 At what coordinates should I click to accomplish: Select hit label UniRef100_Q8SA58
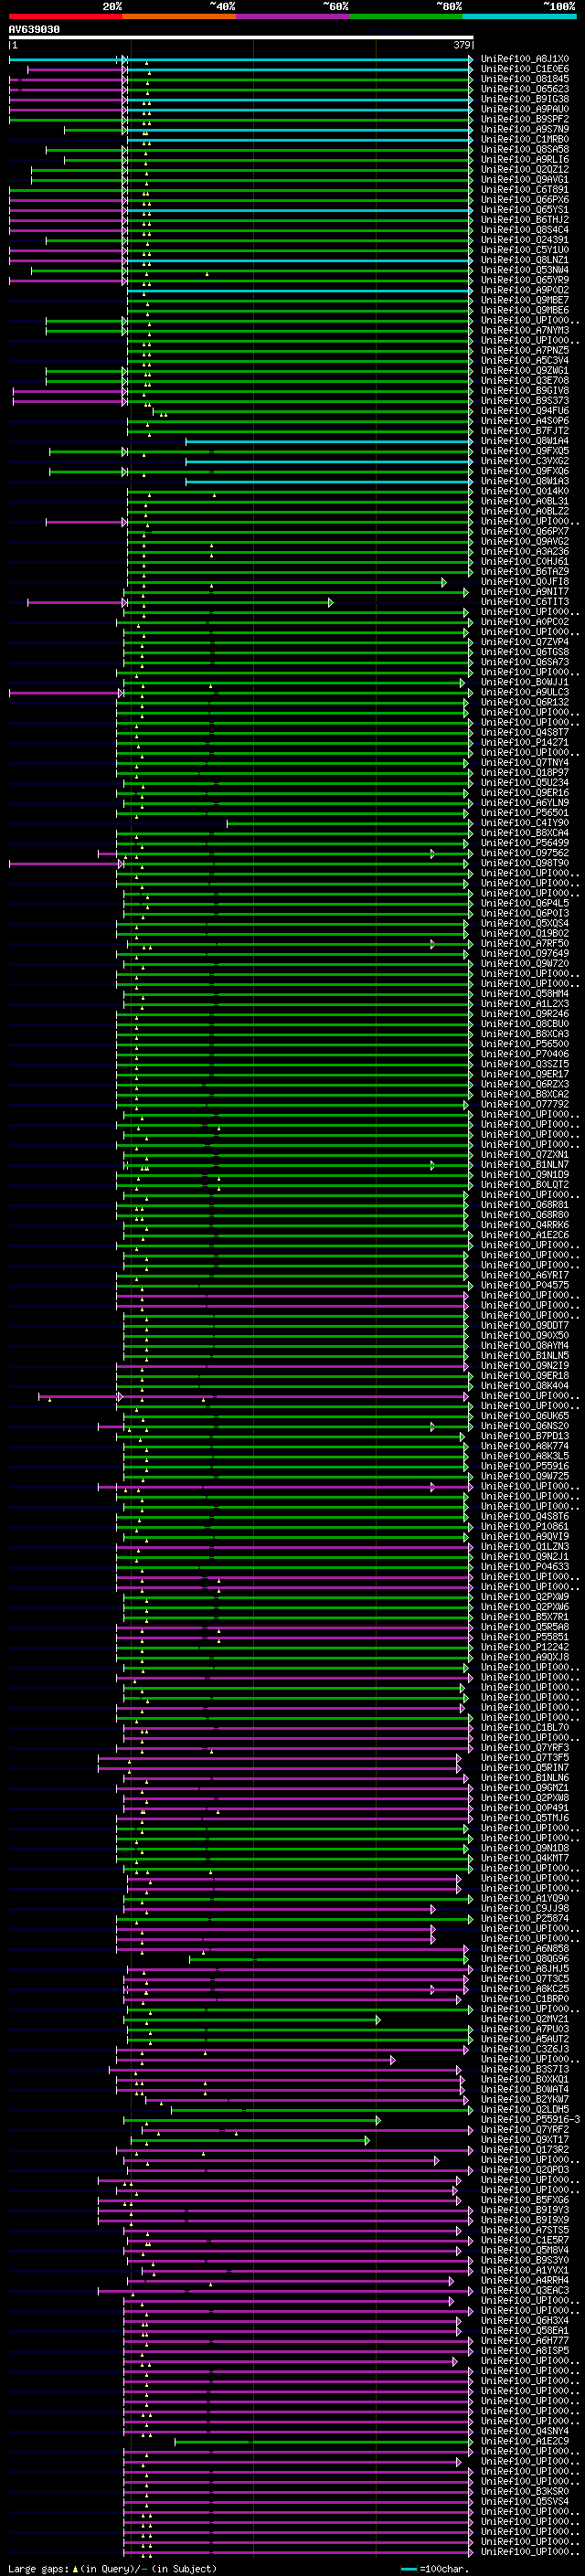pos(525,149)
